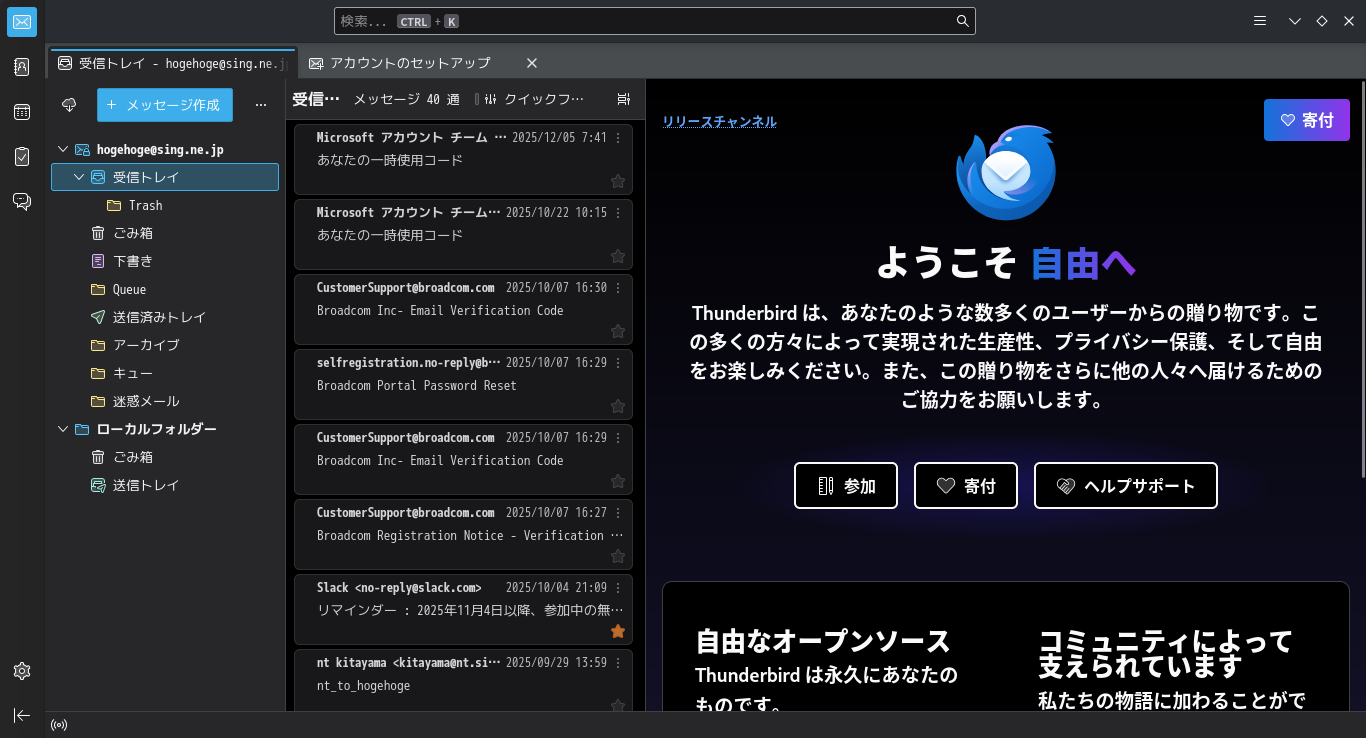The image size is (1366, 738).
Task: Open the more menu on the Slack message
Action: 618,588
